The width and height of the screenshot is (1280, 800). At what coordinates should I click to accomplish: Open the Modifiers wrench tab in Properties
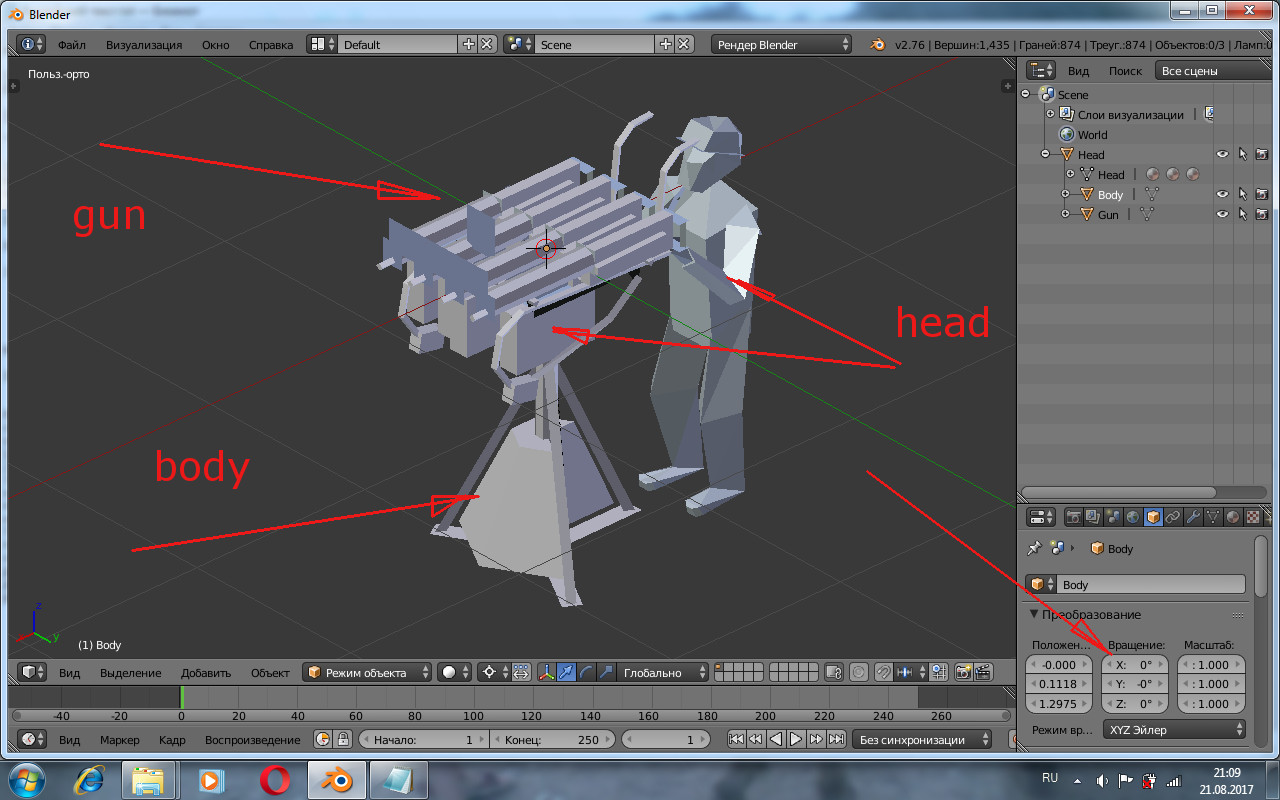click(x=1192, y=517)
